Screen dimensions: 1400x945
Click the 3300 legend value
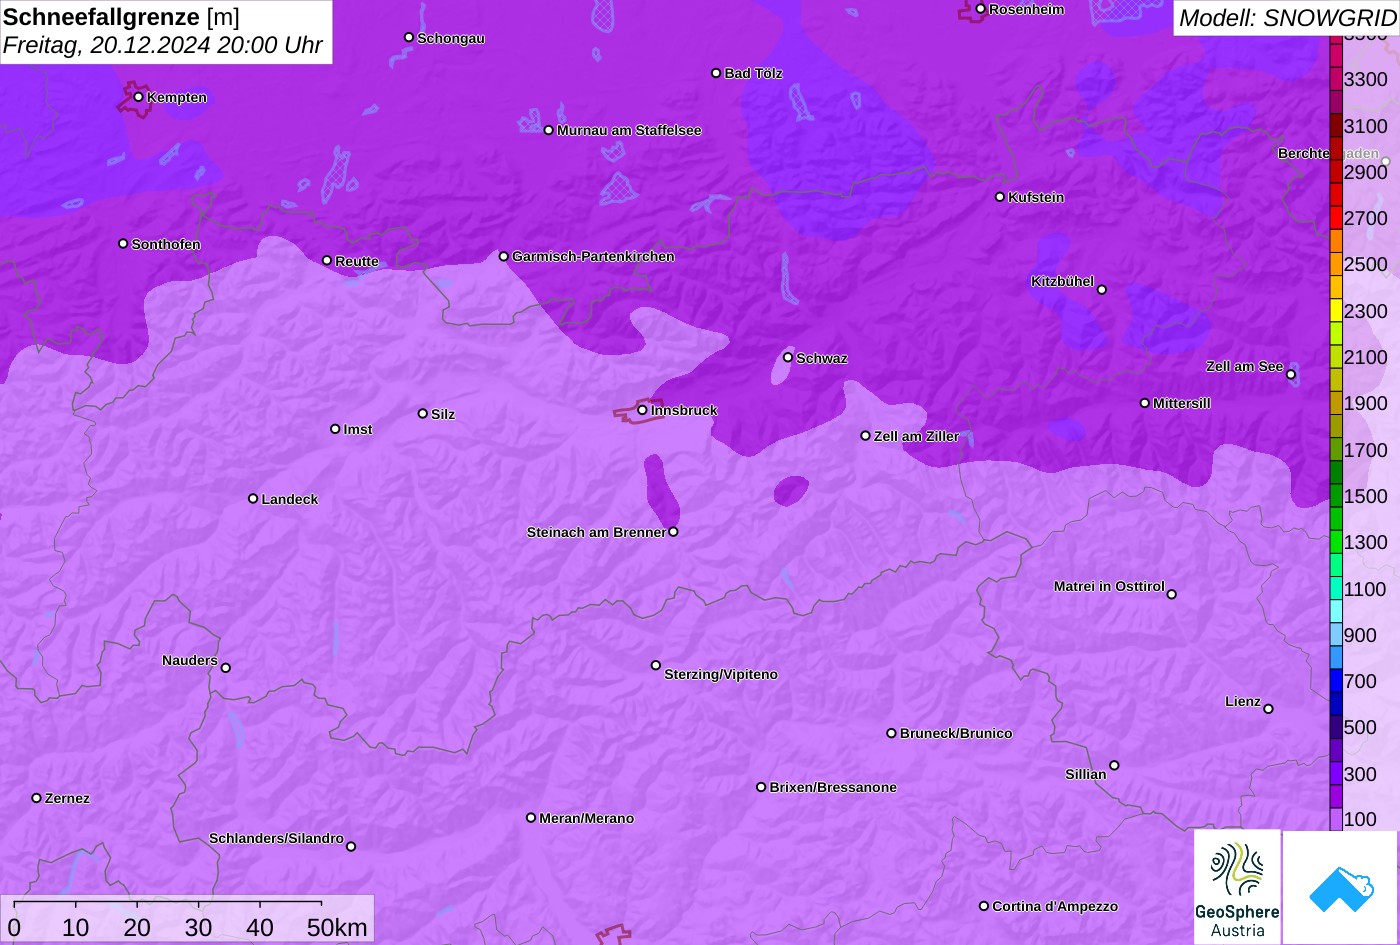1366,79
